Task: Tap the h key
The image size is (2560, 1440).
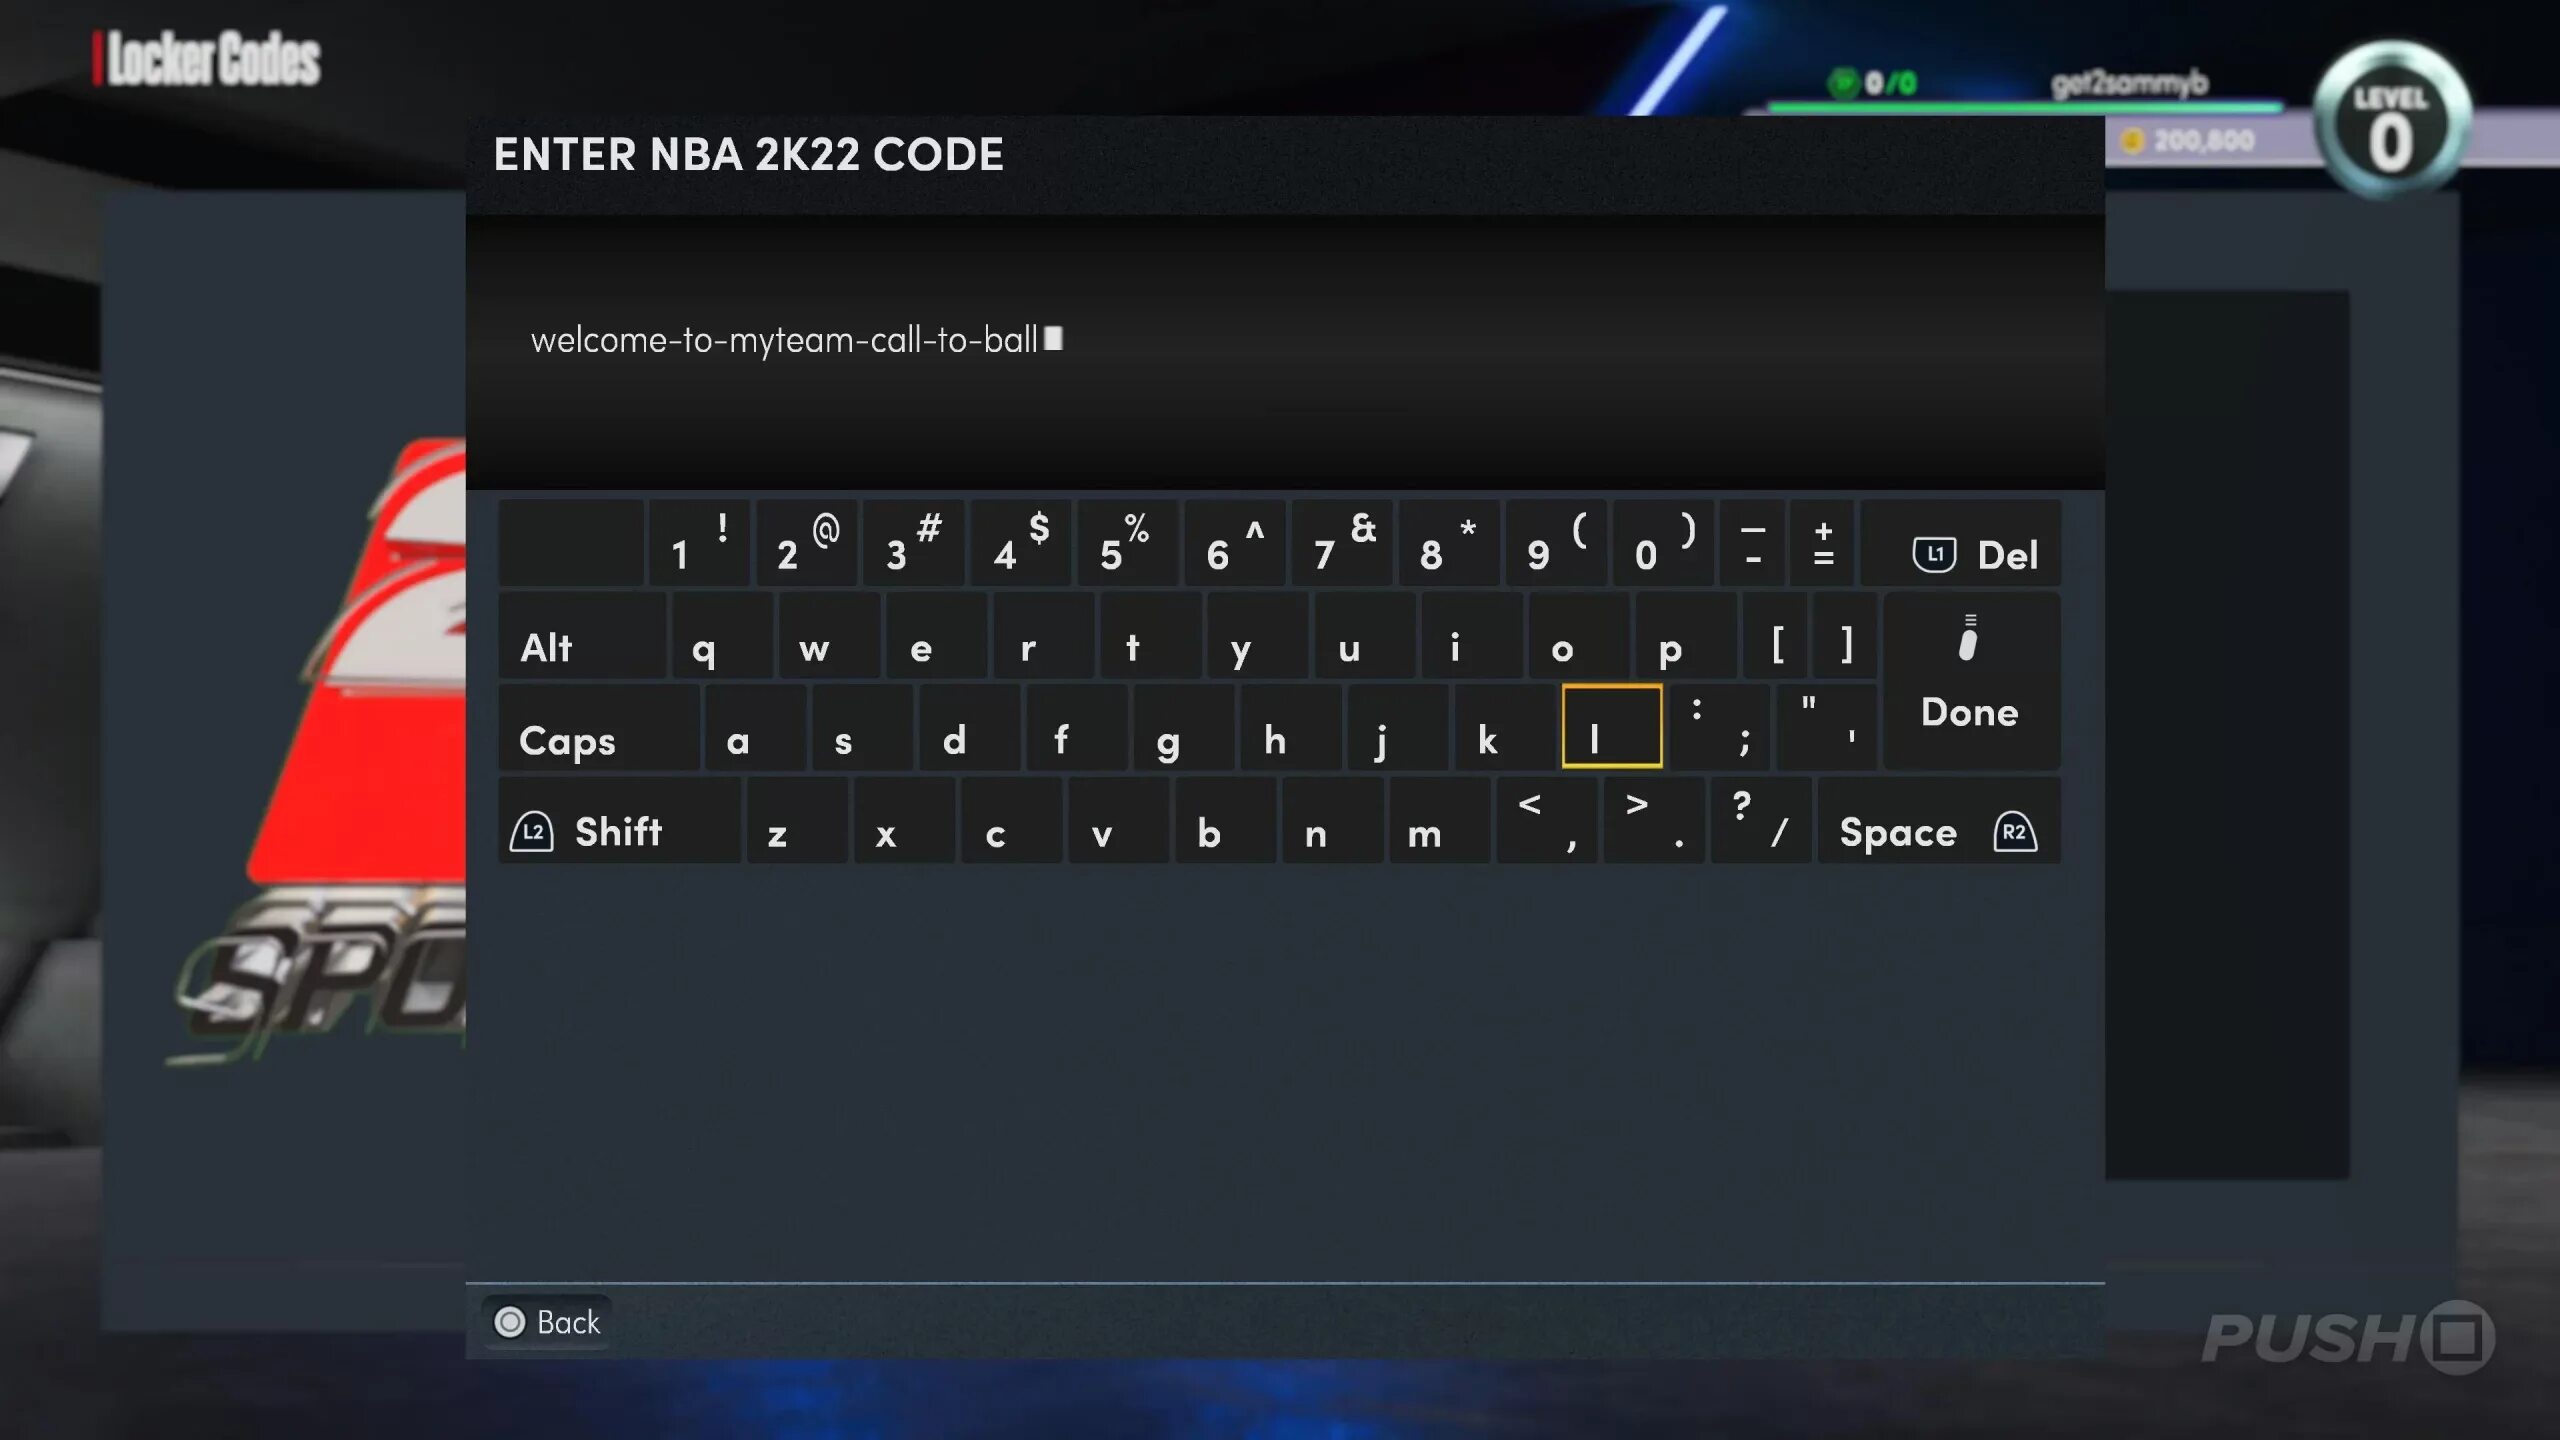Action: pos(1291,728)
